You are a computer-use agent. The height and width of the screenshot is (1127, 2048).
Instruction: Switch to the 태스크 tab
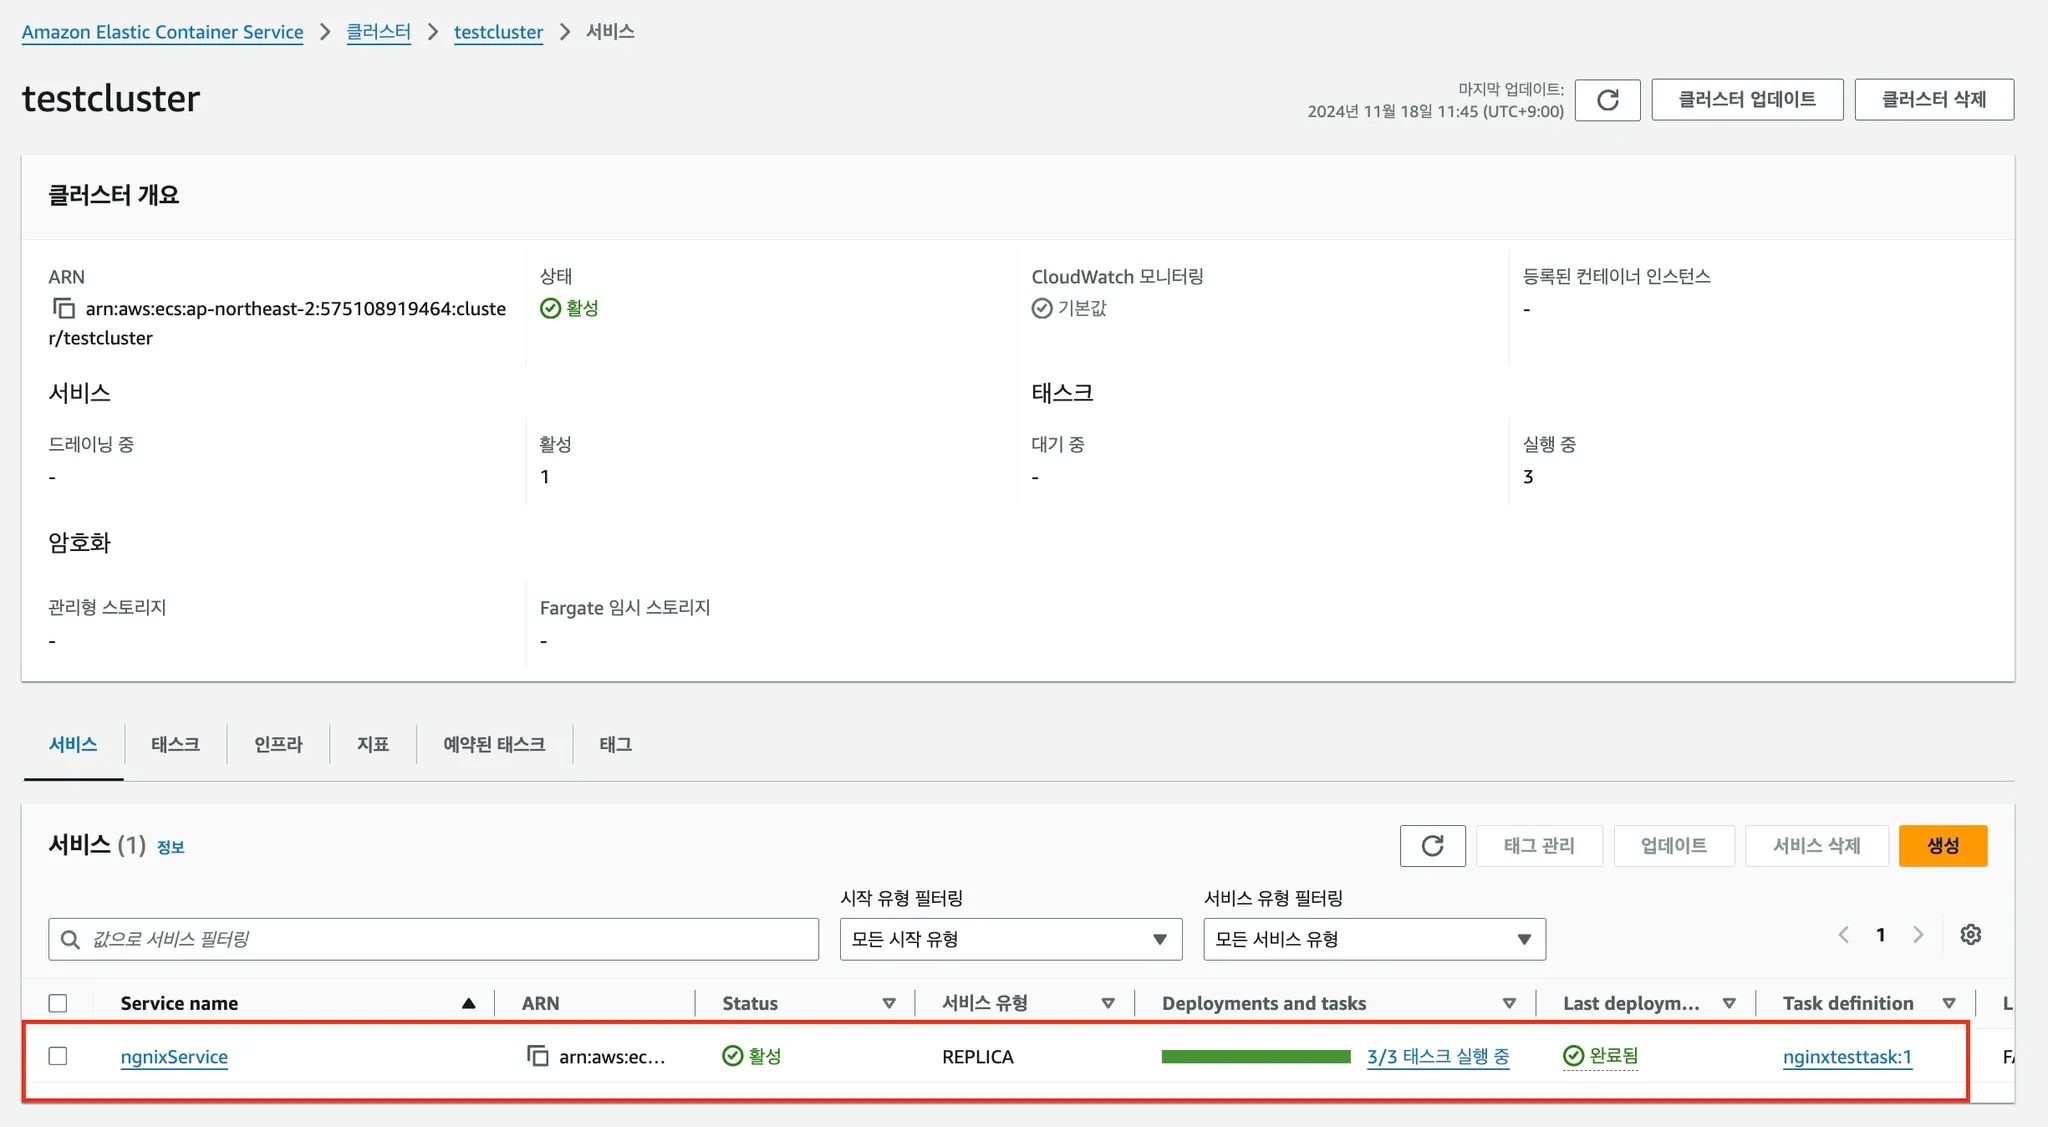coord(175,745)
